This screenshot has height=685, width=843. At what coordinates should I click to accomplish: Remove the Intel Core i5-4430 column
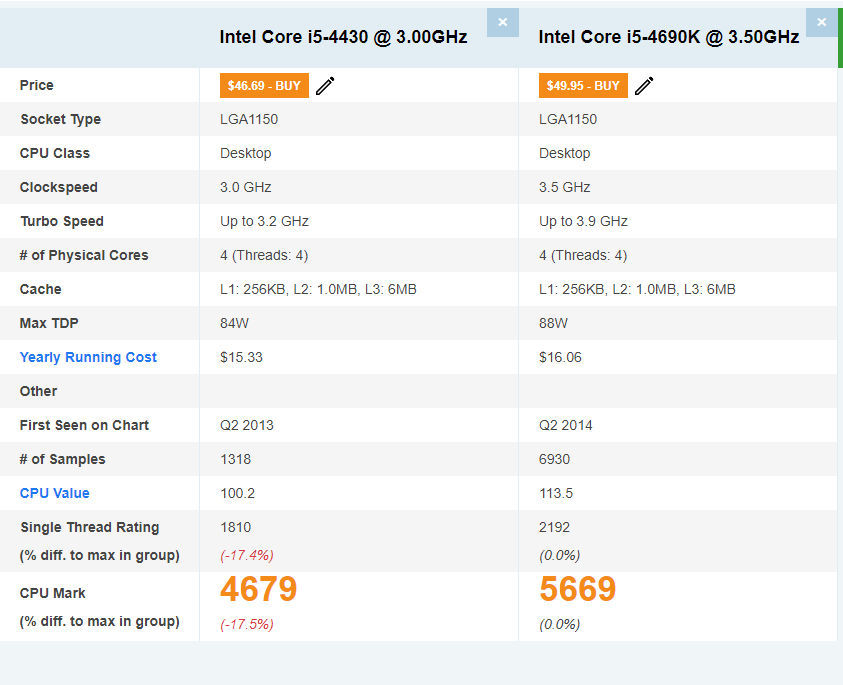[502, 22]
